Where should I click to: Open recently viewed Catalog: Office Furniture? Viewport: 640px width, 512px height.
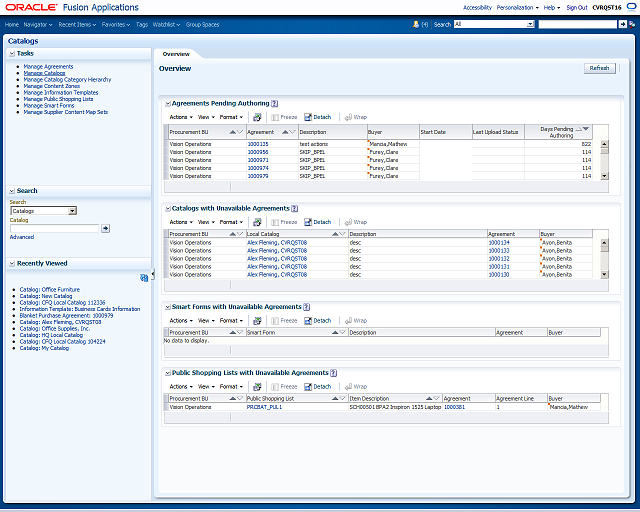[50, 289]
